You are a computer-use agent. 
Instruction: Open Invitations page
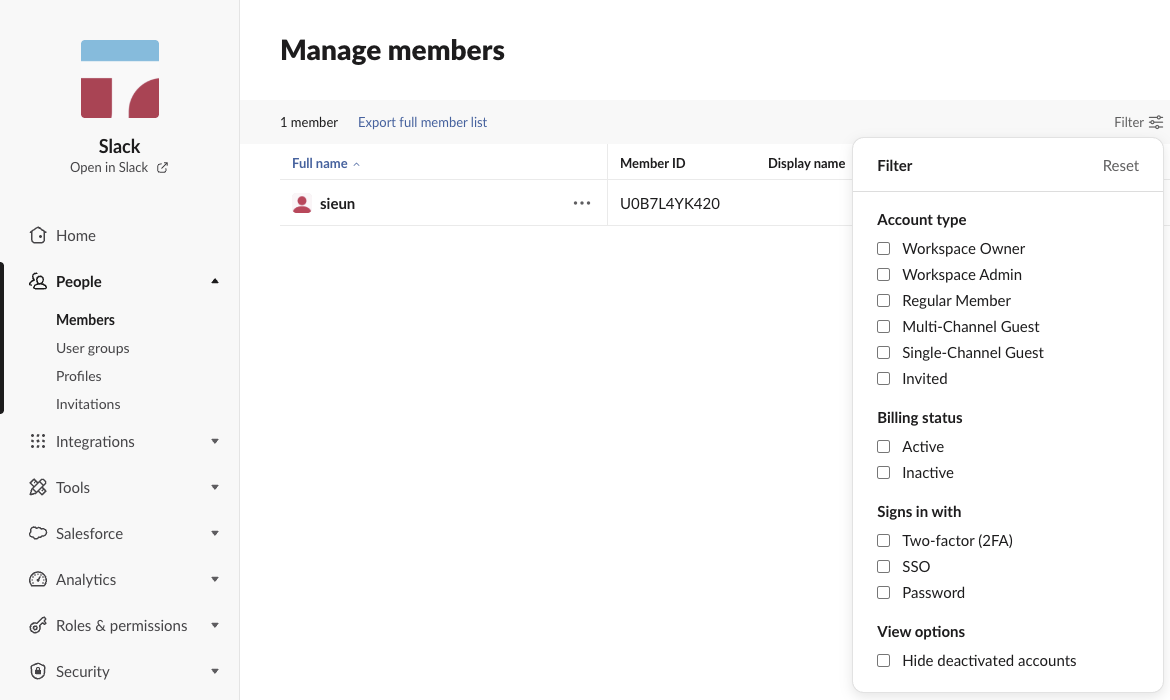tap(88, 404)
